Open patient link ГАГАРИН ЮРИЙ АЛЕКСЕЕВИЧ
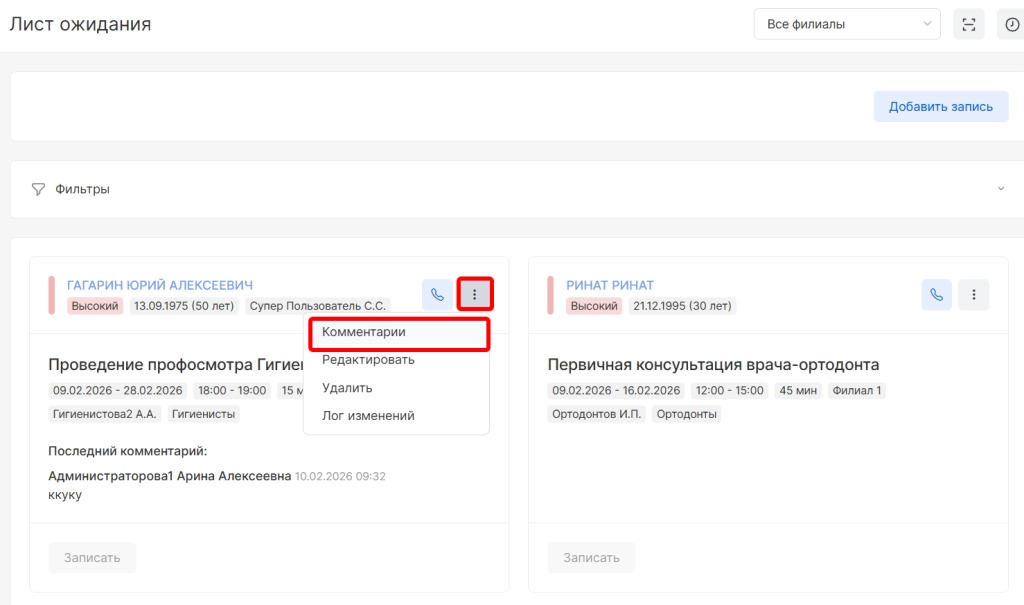The image size is (1024, 605). [160, 285]
